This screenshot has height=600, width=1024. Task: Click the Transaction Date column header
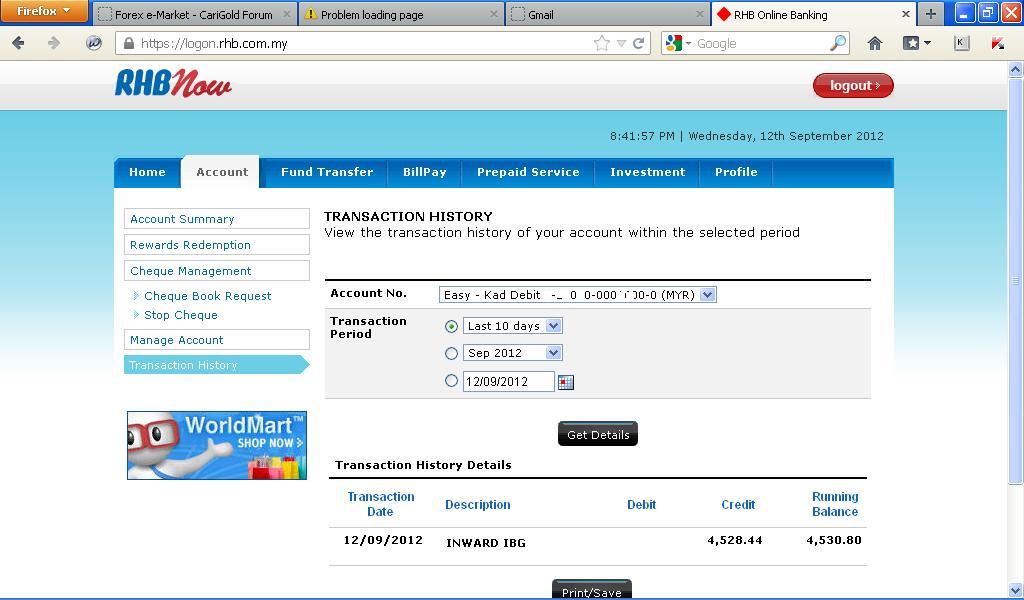coord(381,504)
